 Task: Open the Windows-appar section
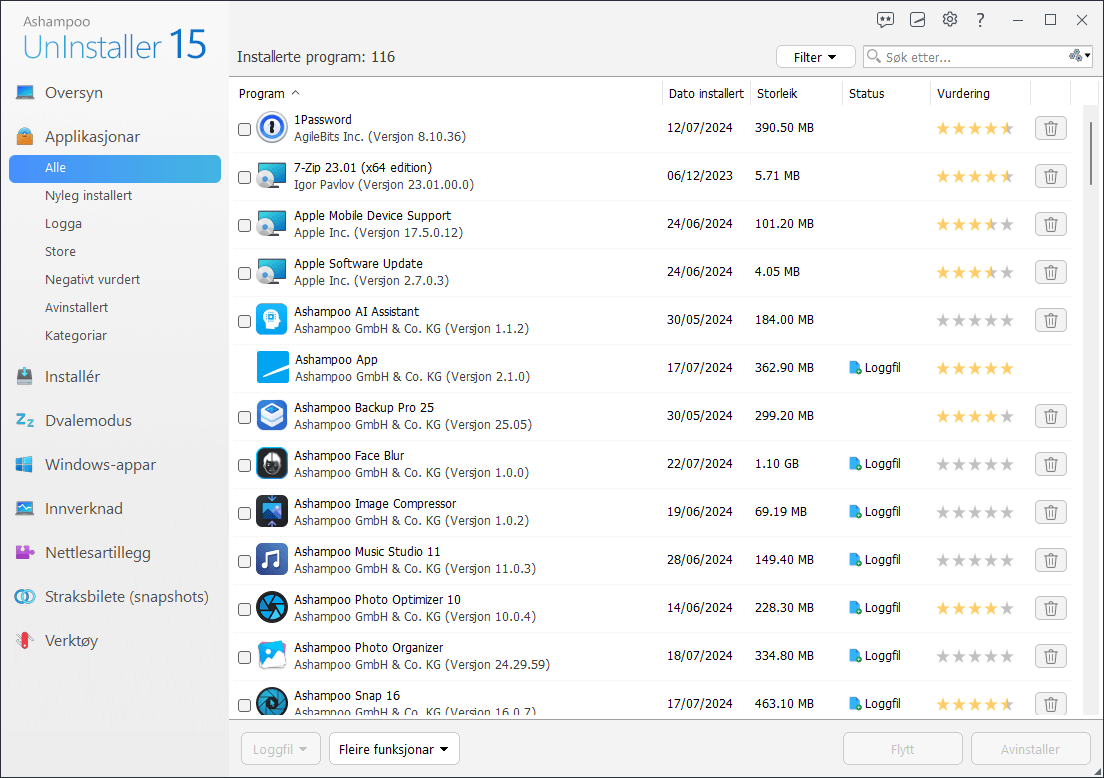[101, 465]
